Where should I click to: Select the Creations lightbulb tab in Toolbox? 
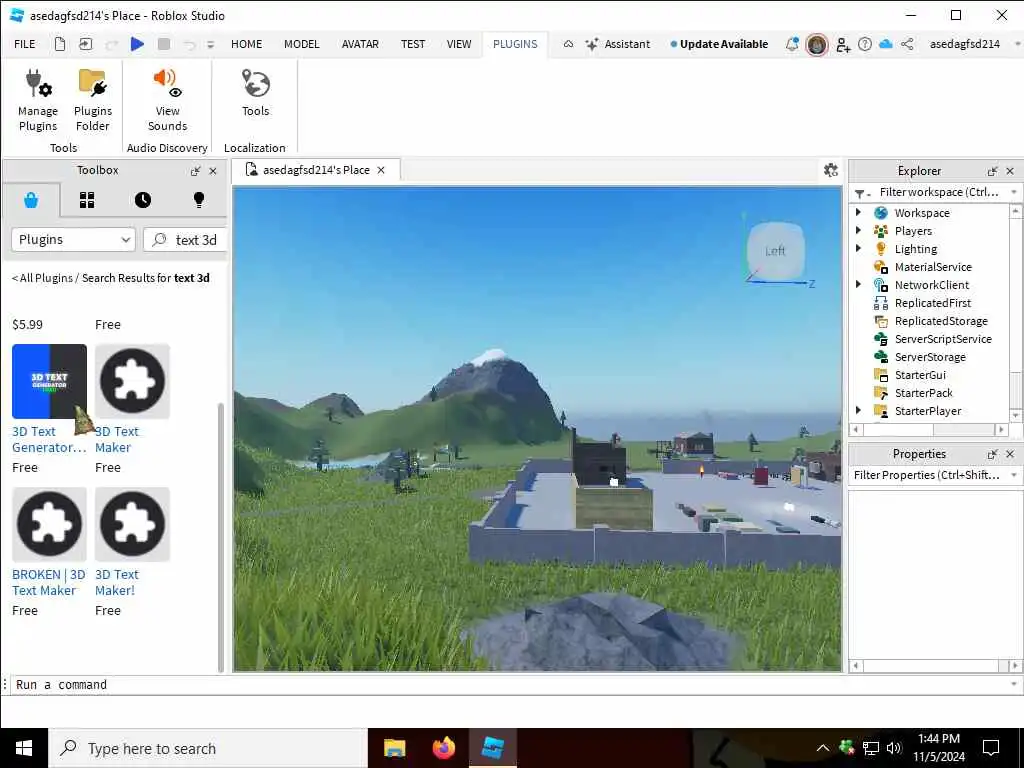coord(199,200)
